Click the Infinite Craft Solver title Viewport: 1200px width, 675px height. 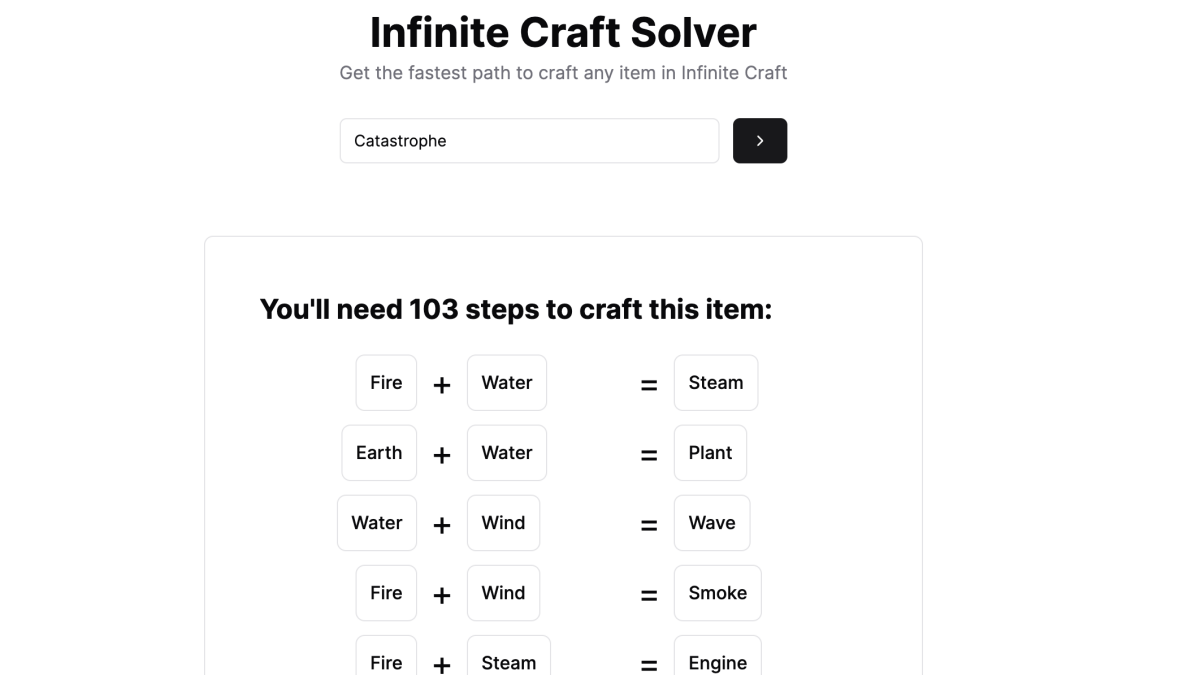coord(563,32)
